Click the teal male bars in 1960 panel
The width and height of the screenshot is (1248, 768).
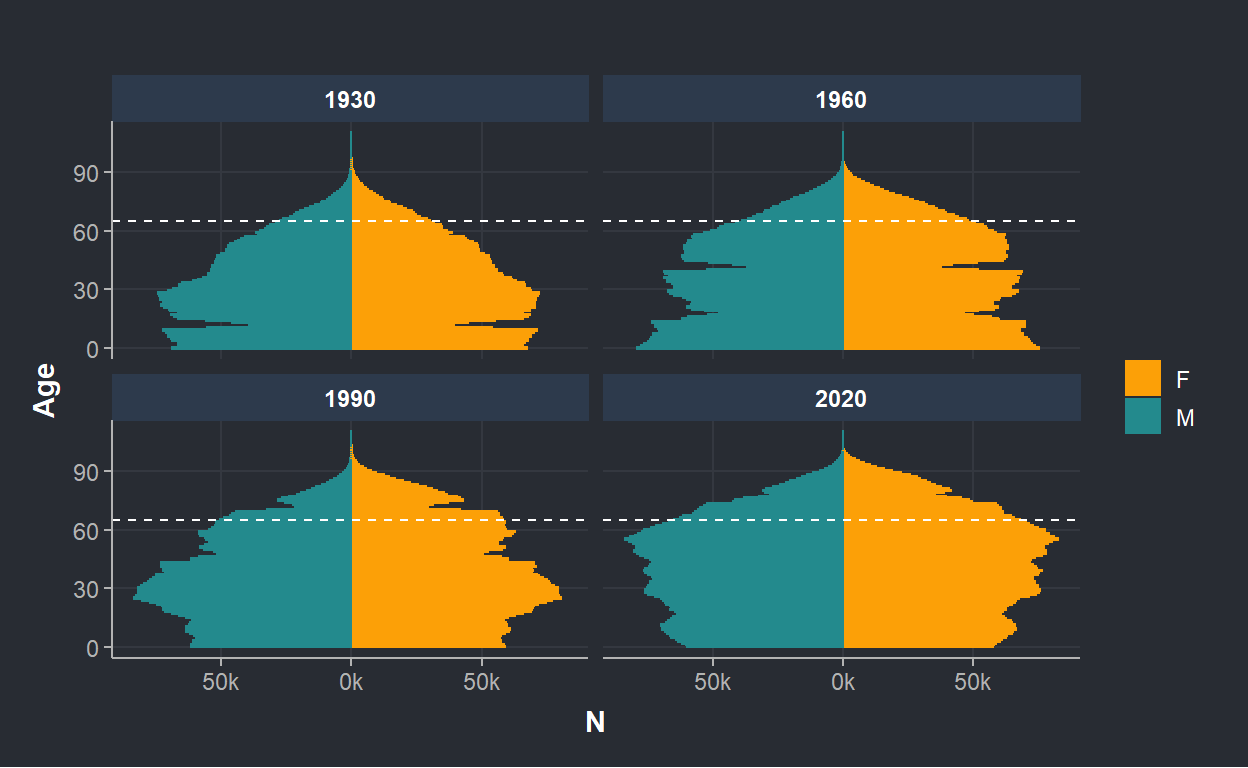pyautogui.click(x=760, y=290)
